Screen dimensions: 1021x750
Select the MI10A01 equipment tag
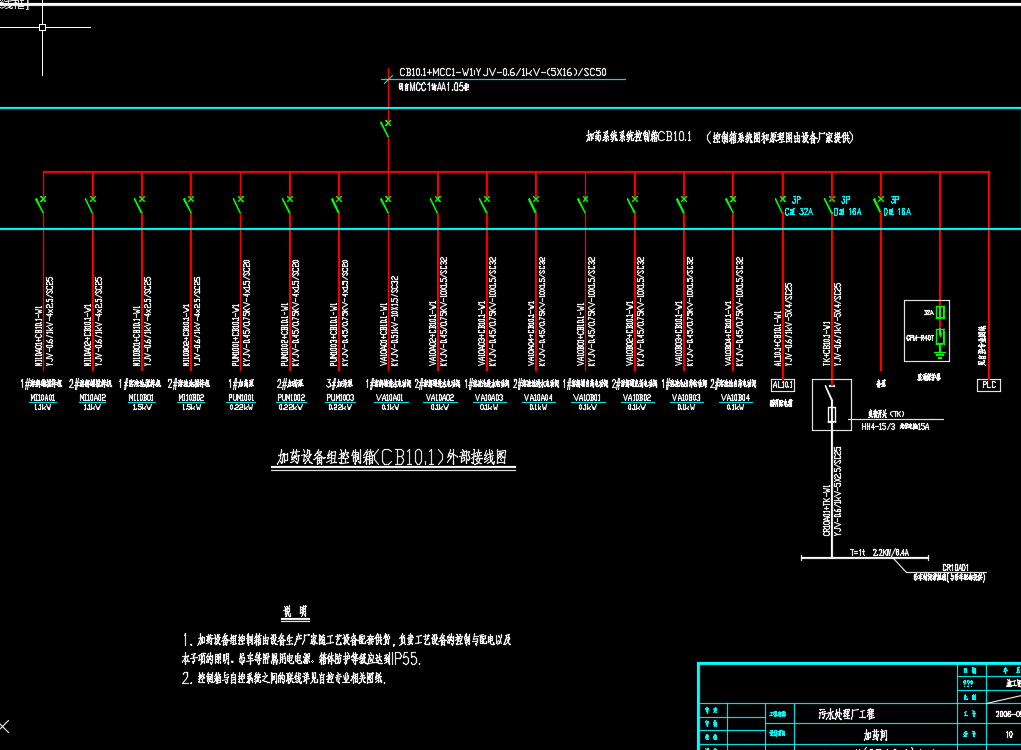(x=43, y=398)
